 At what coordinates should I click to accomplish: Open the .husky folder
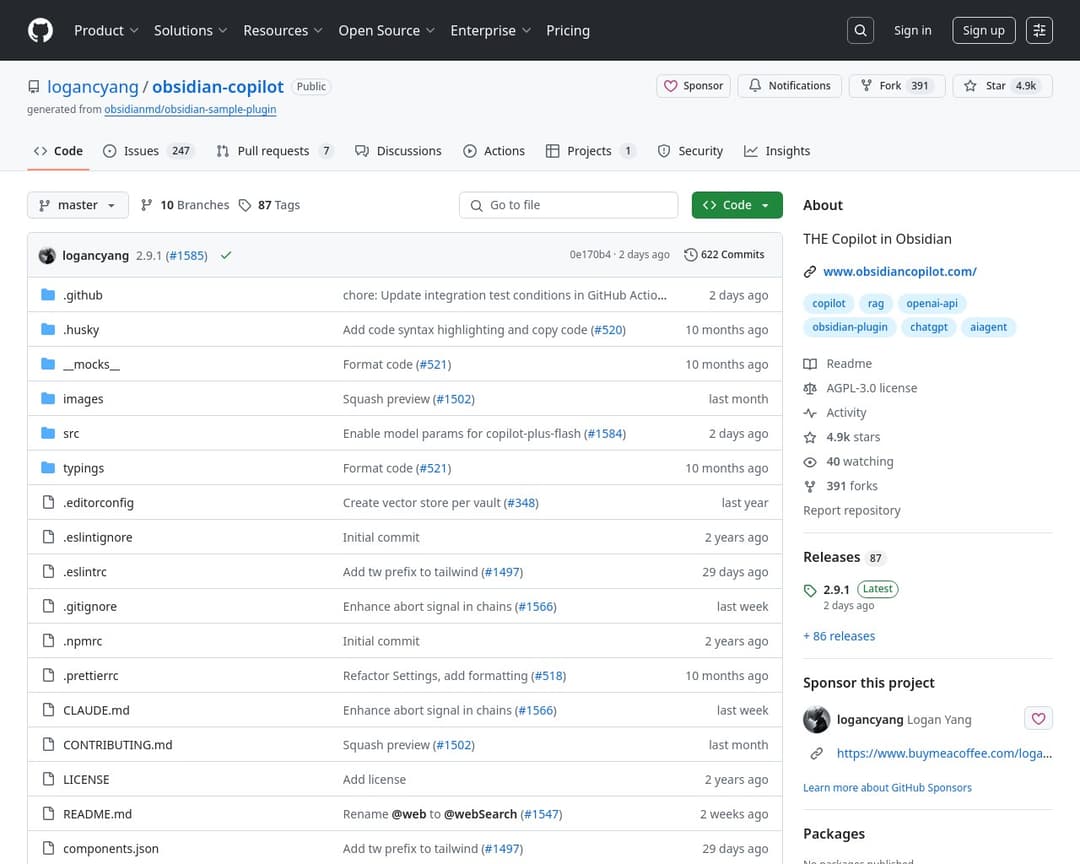point(81,329)
